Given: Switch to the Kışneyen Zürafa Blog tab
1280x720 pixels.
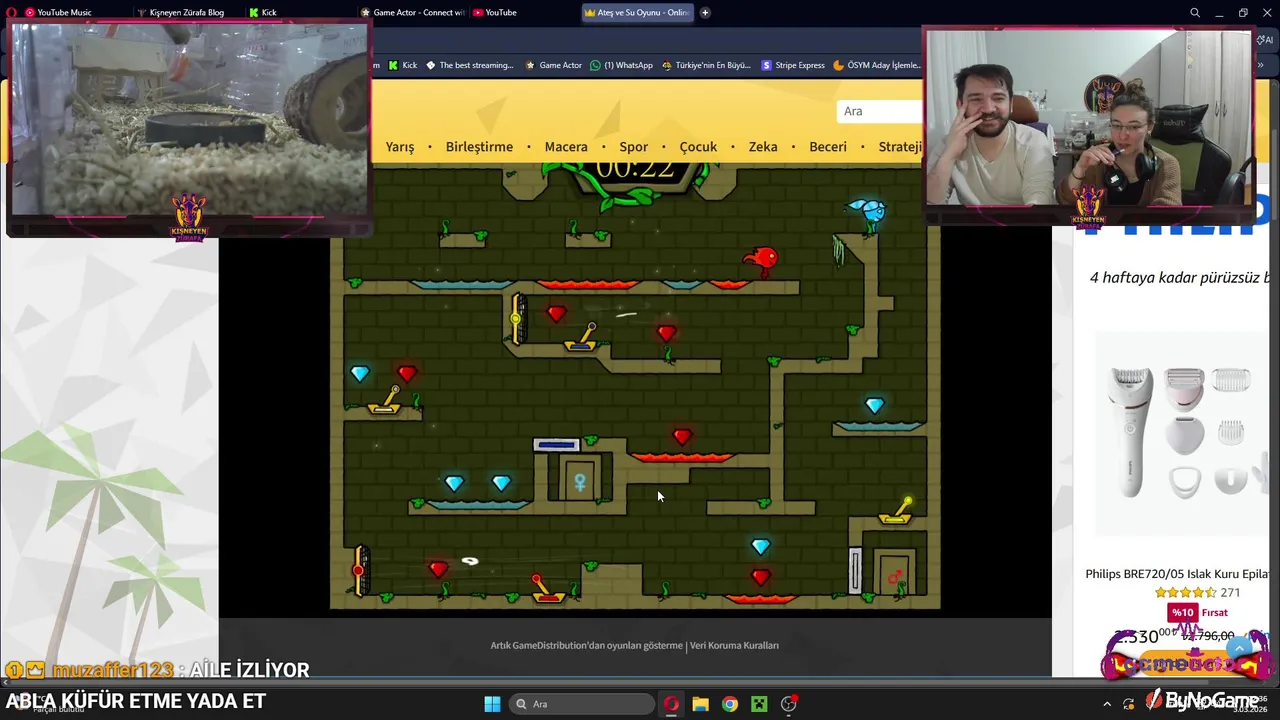Looking at the screenshot, I should click(180, 12).
